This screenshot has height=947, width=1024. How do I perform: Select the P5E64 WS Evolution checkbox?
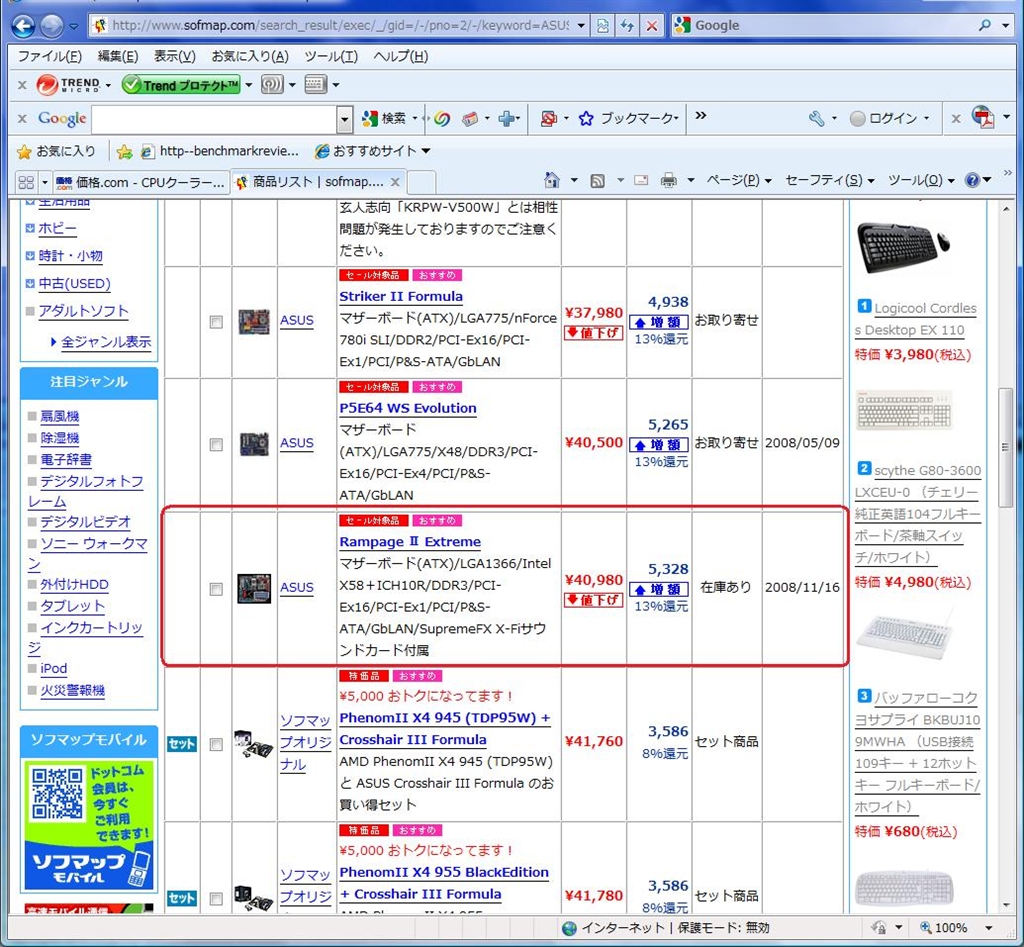[x=216, y=444]
